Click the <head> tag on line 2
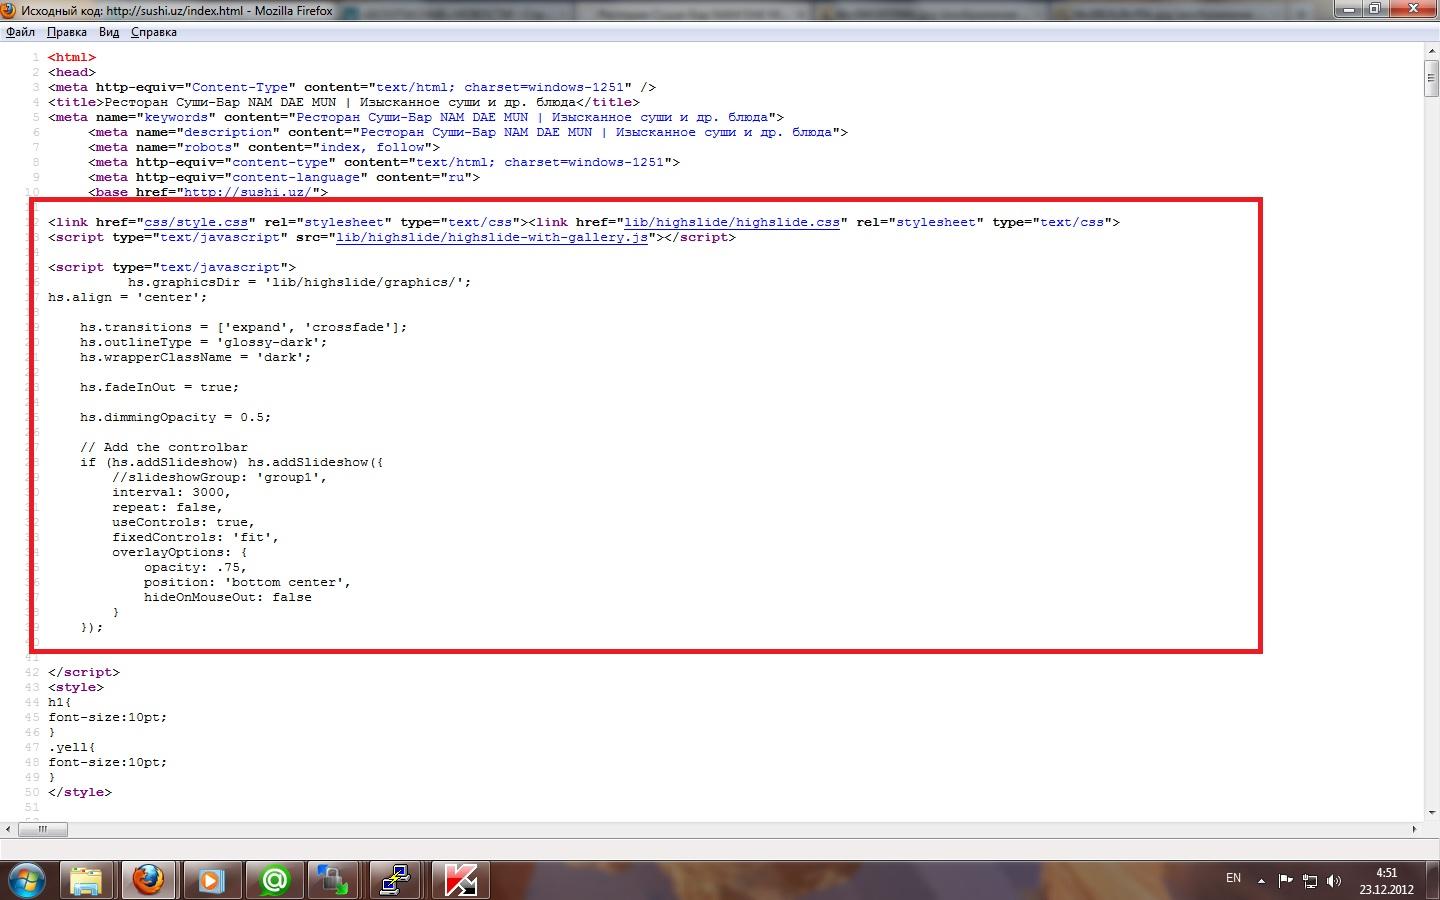1440x900 pixels. point(72,72)
